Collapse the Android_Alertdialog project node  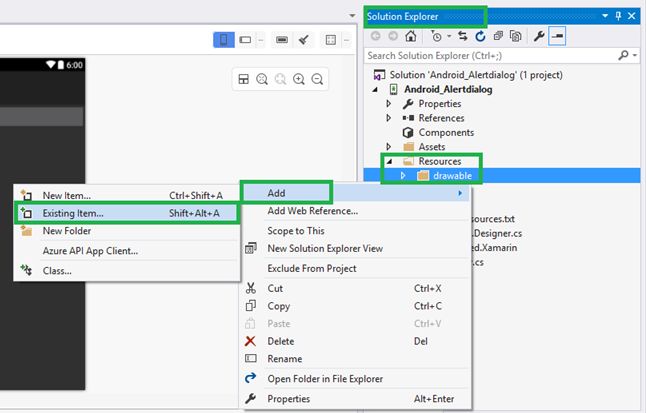click(x=375, y=89)
